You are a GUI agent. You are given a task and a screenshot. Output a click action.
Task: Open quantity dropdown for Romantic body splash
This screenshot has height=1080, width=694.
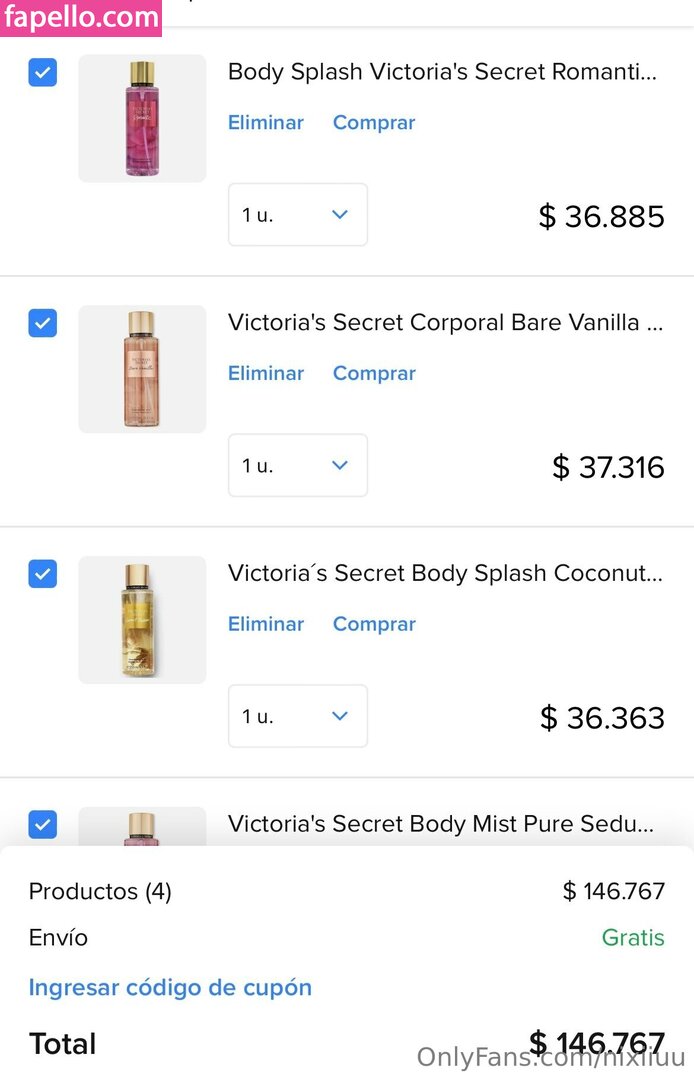tap(297, 215)
